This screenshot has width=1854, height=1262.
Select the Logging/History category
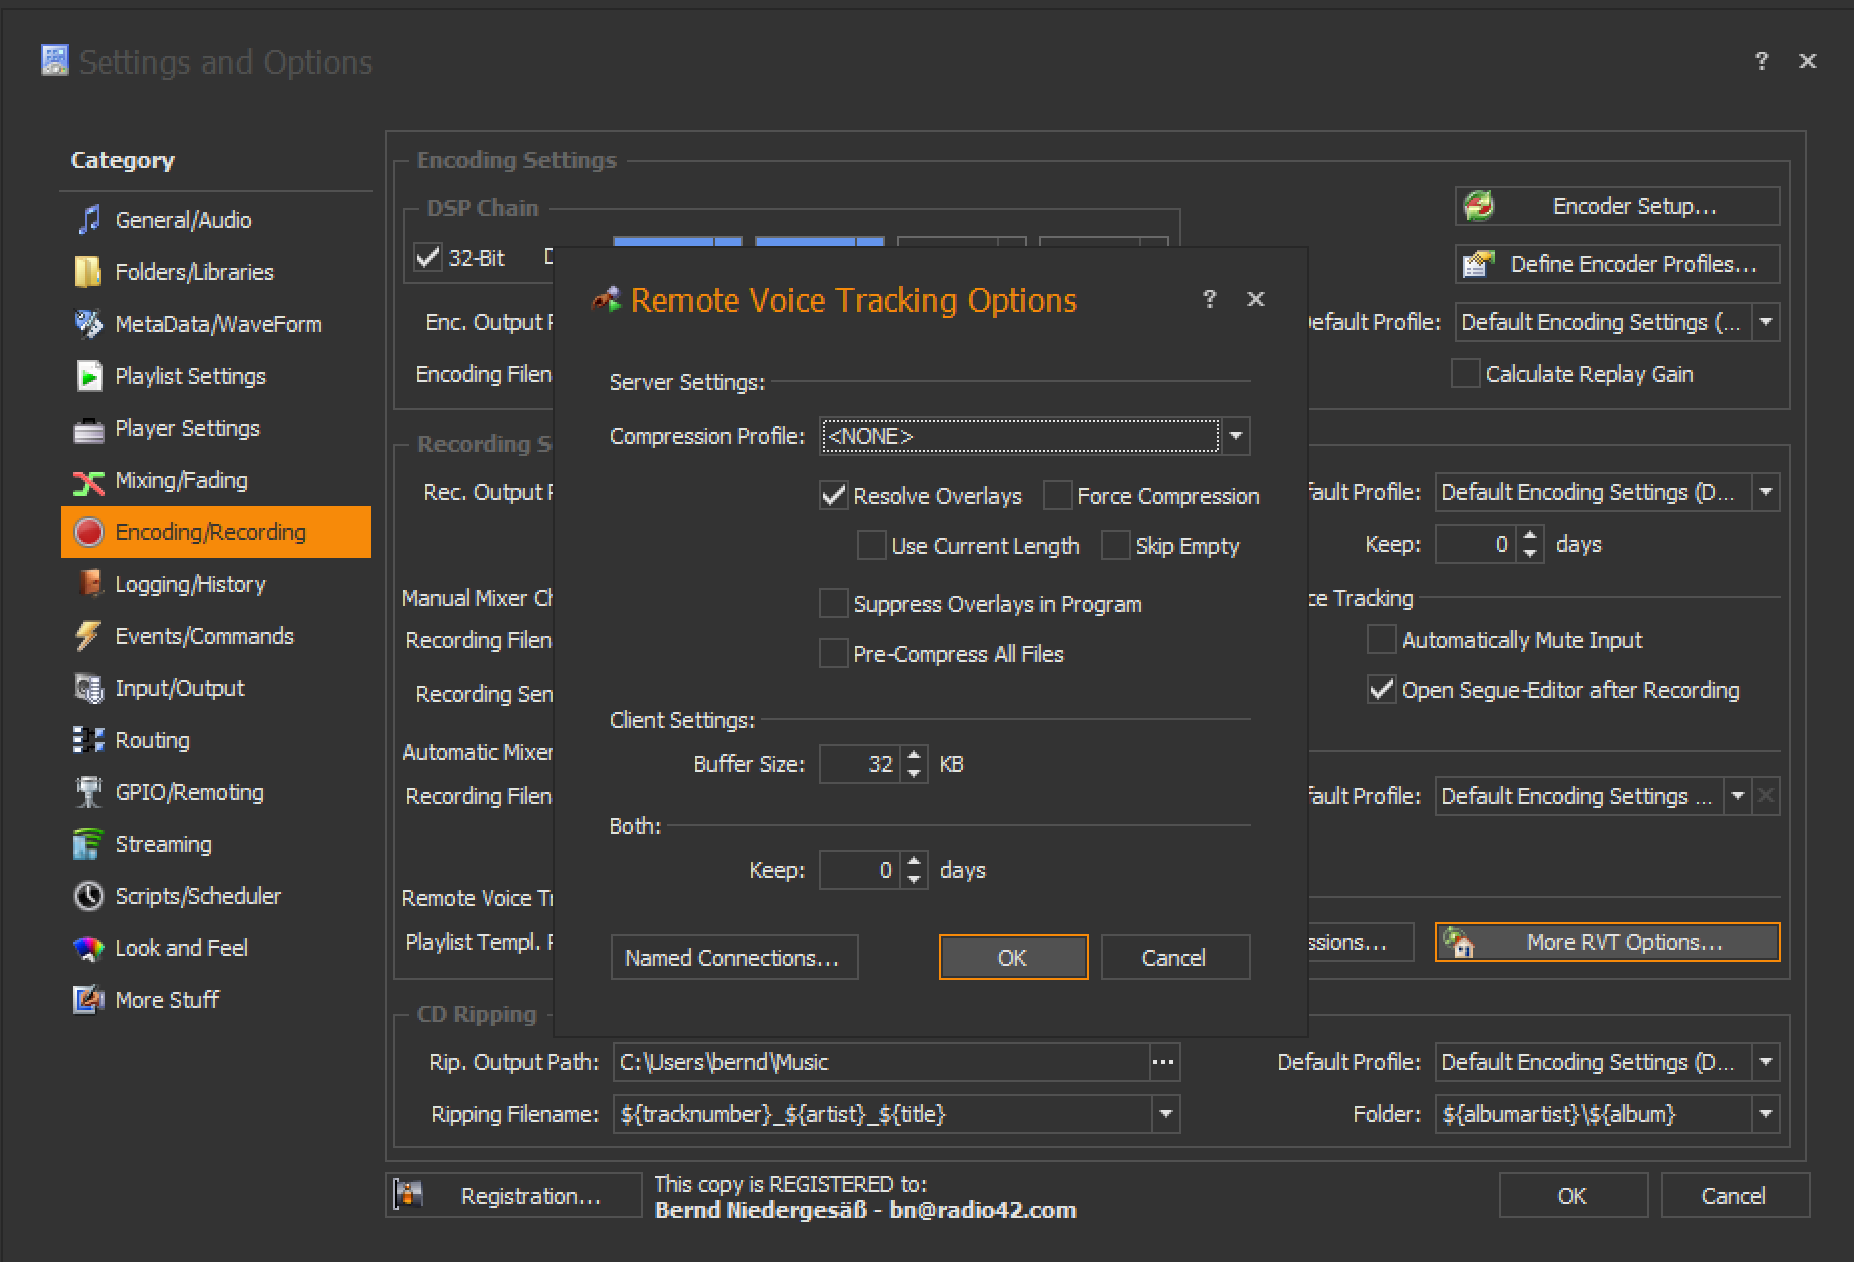click(x=190, y=584)
